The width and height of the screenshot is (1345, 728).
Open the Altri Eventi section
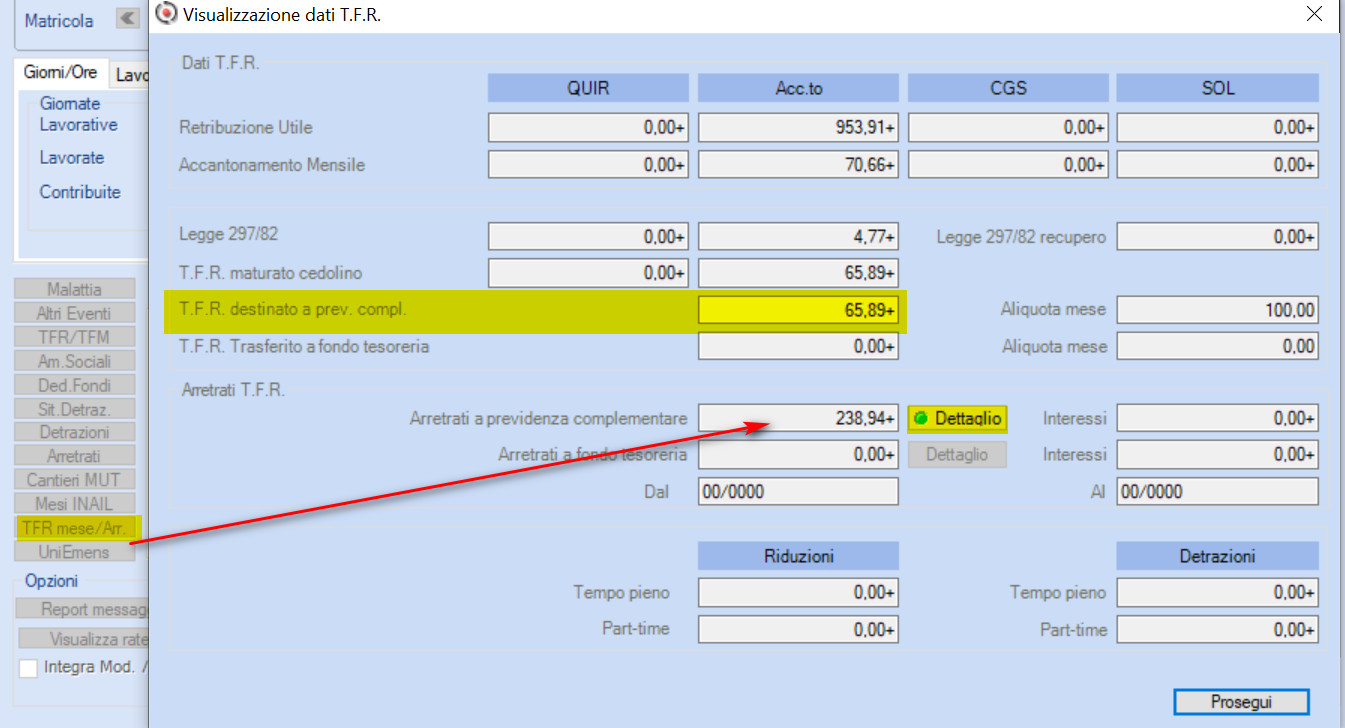tap(75, 313)
